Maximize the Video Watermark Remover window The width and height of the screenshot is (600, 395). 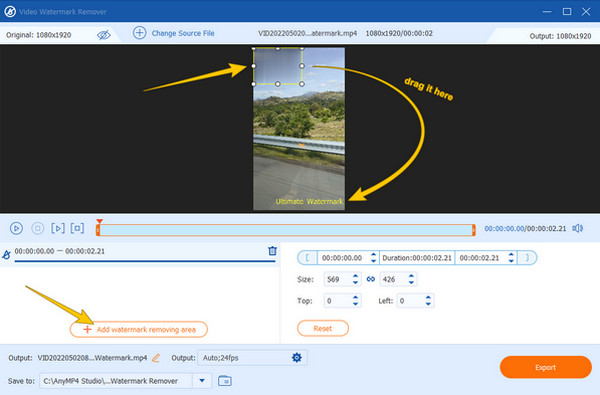point(567,11)
